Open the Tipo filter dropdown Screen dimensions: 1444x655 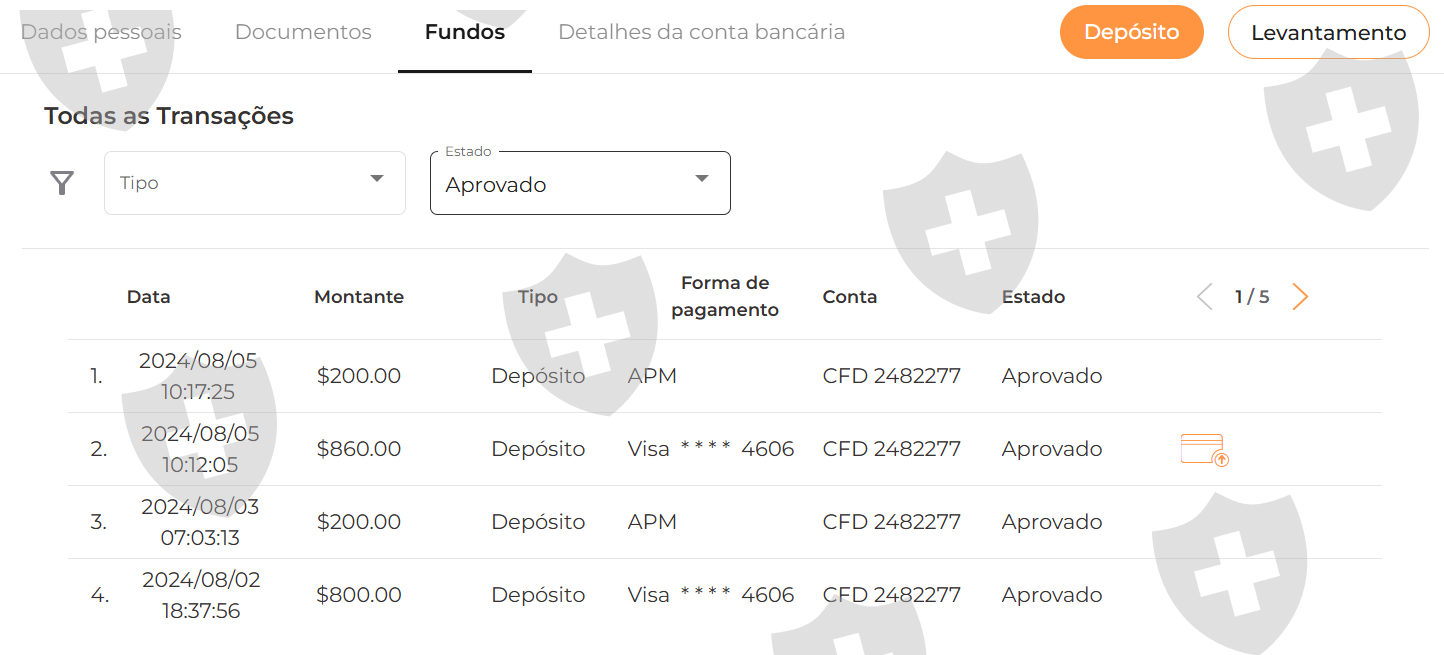(254, 183)
